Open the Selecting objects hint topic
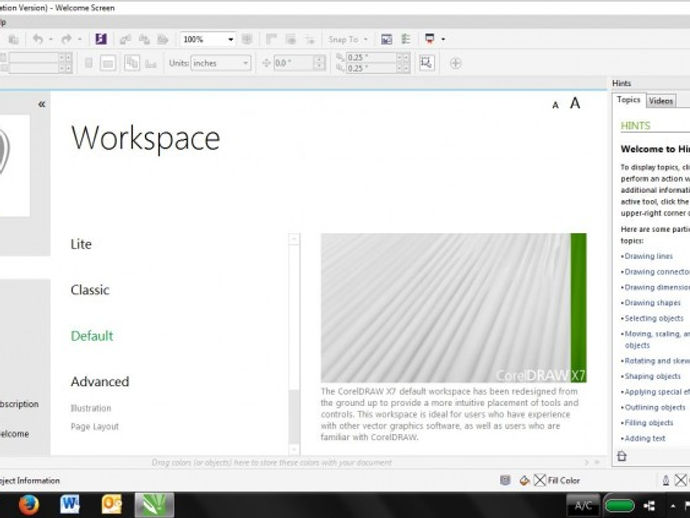 pos(654,318)
